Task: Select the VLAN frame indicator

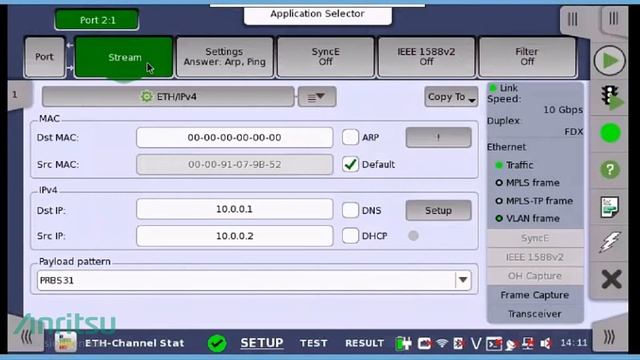Action: pos(499,218)
